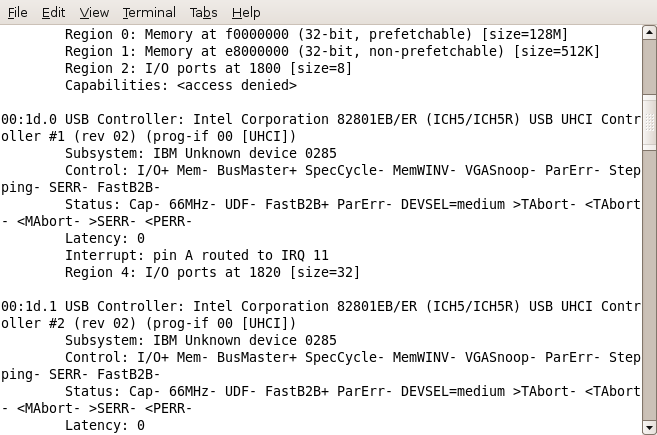
Task: Click scrollbar track above the thumb
Action: pos(649,67)
